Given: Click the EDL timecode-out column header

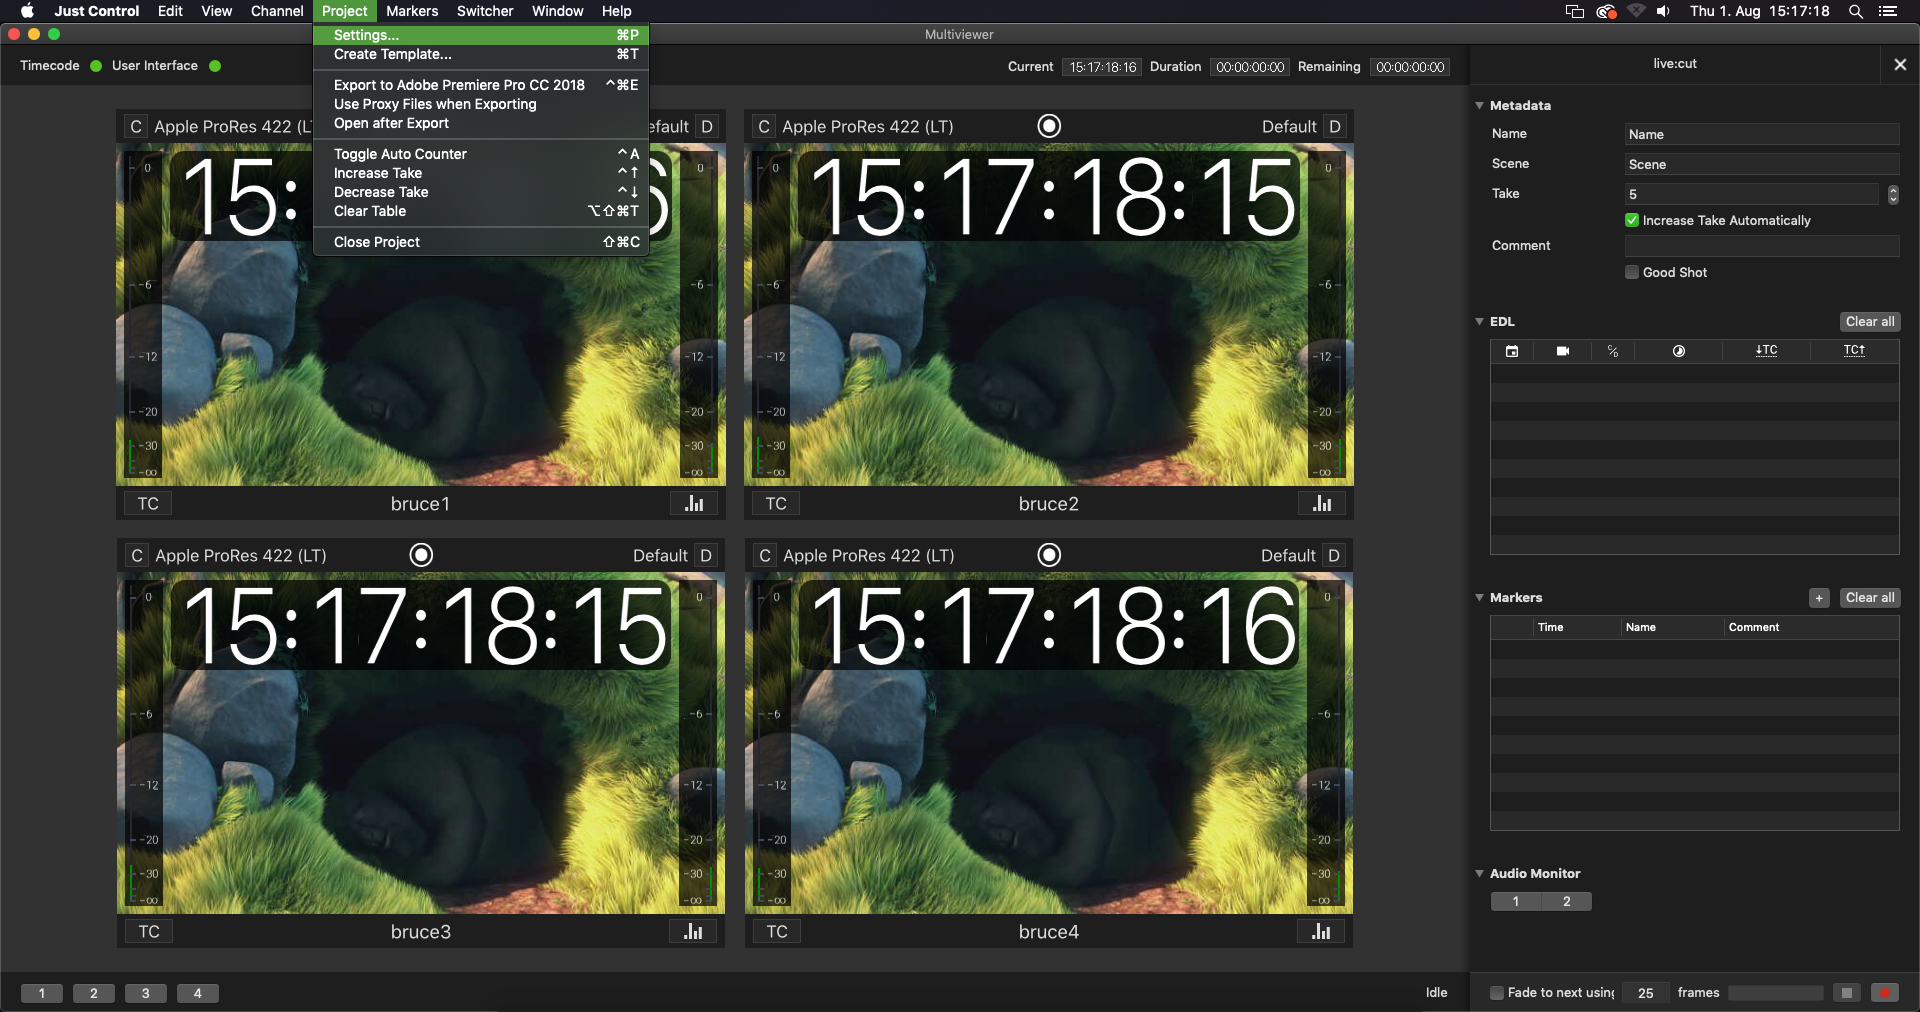Looking at the screenshot, I should point(1855,351).
